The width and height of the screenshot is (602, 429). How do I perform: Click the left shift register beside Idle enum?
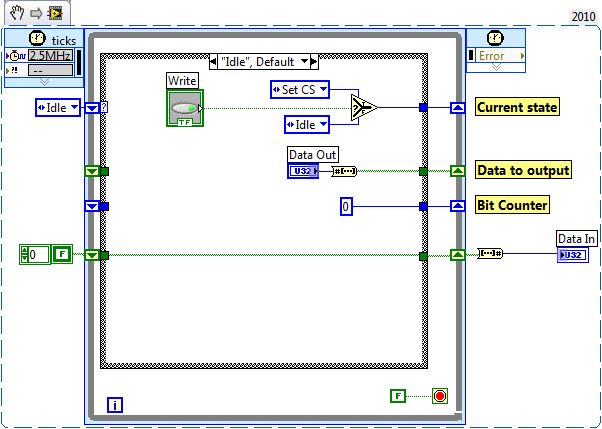pos(92,108)
